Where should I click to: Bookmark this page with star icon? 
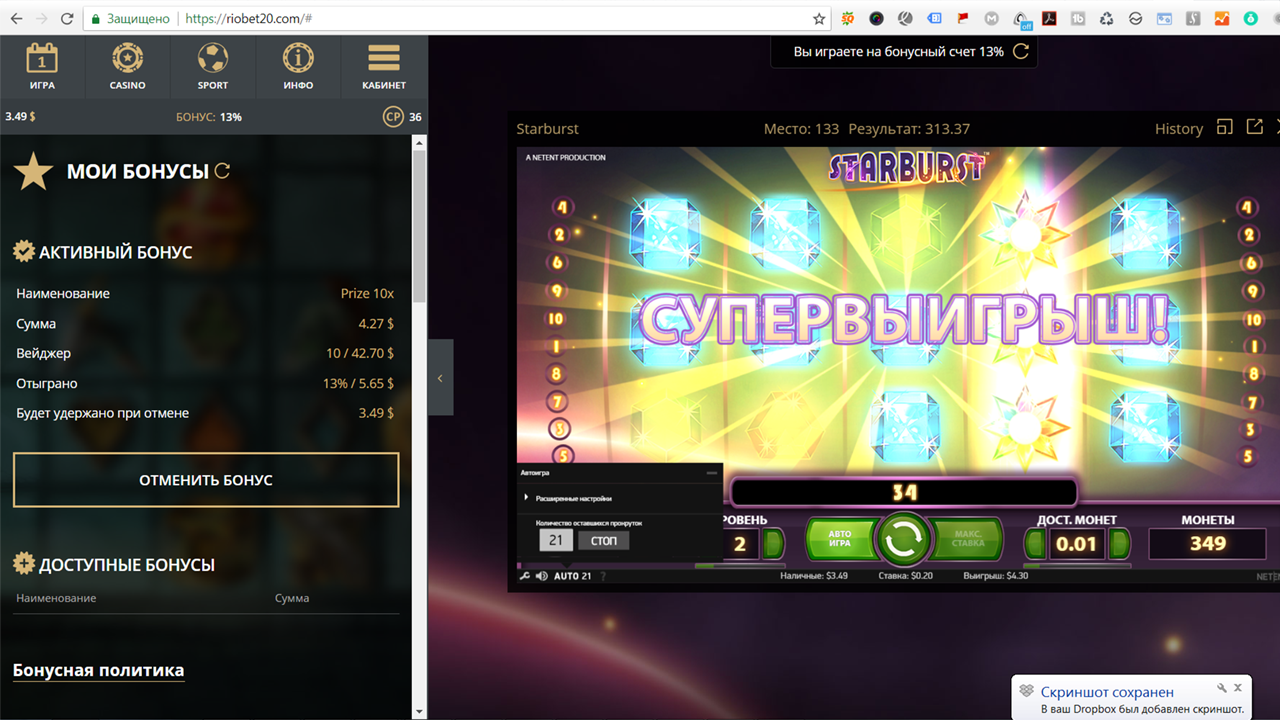click(x=819, y=19)
